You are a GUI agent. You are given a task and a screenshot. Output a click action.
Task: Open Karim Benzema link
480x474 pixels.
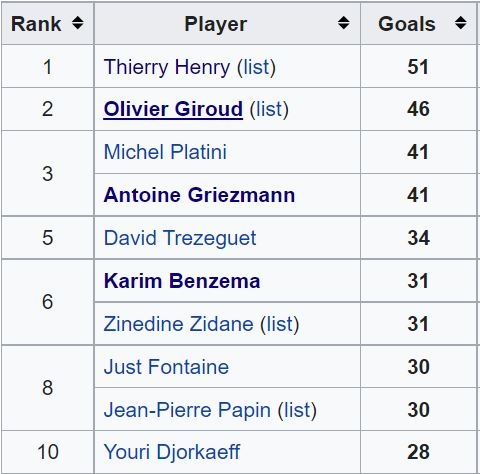182,281
